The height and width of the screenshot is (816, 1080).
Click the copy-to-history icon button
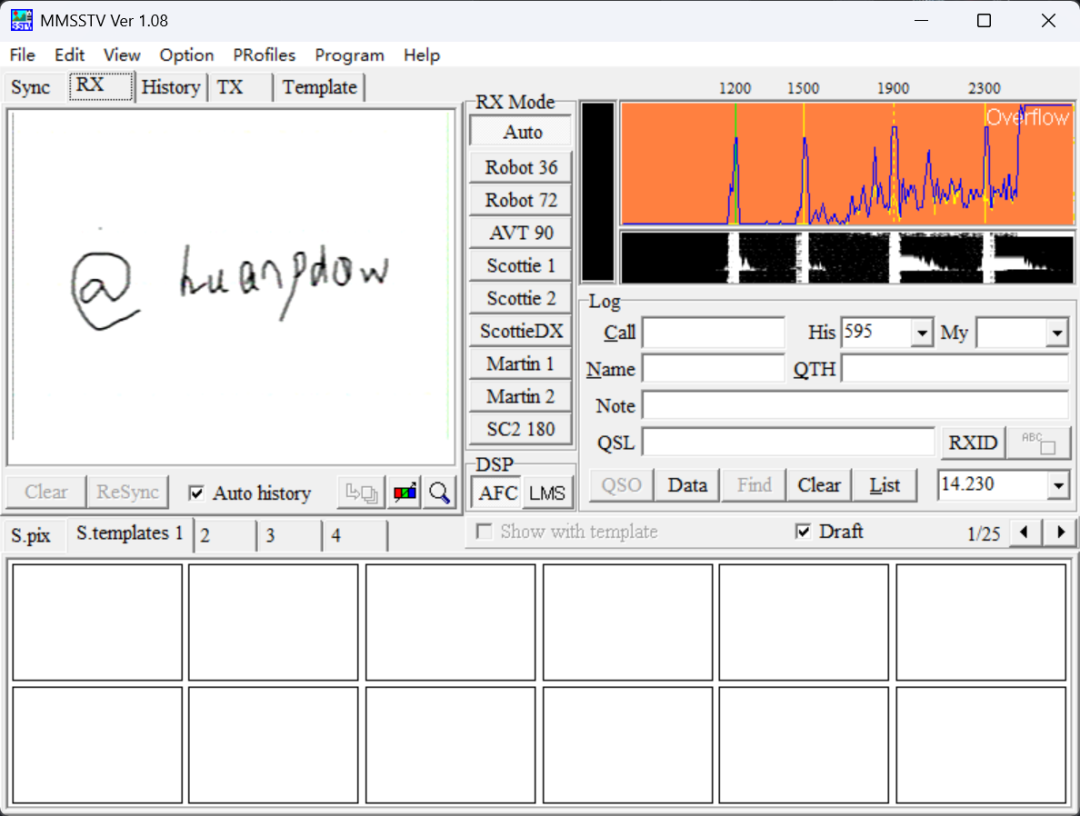pos(361,492)
